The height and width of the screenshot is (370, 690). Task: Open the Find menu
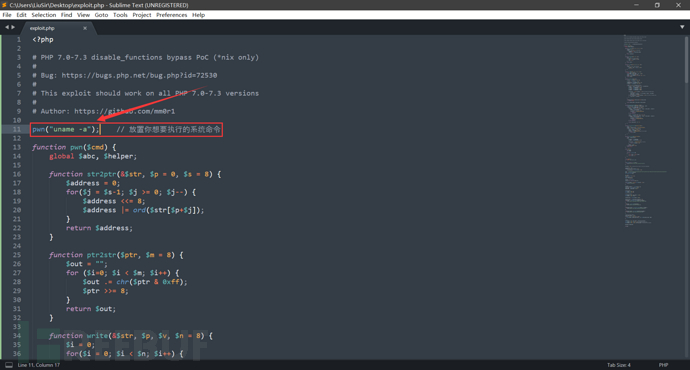(x=66, y=15)
